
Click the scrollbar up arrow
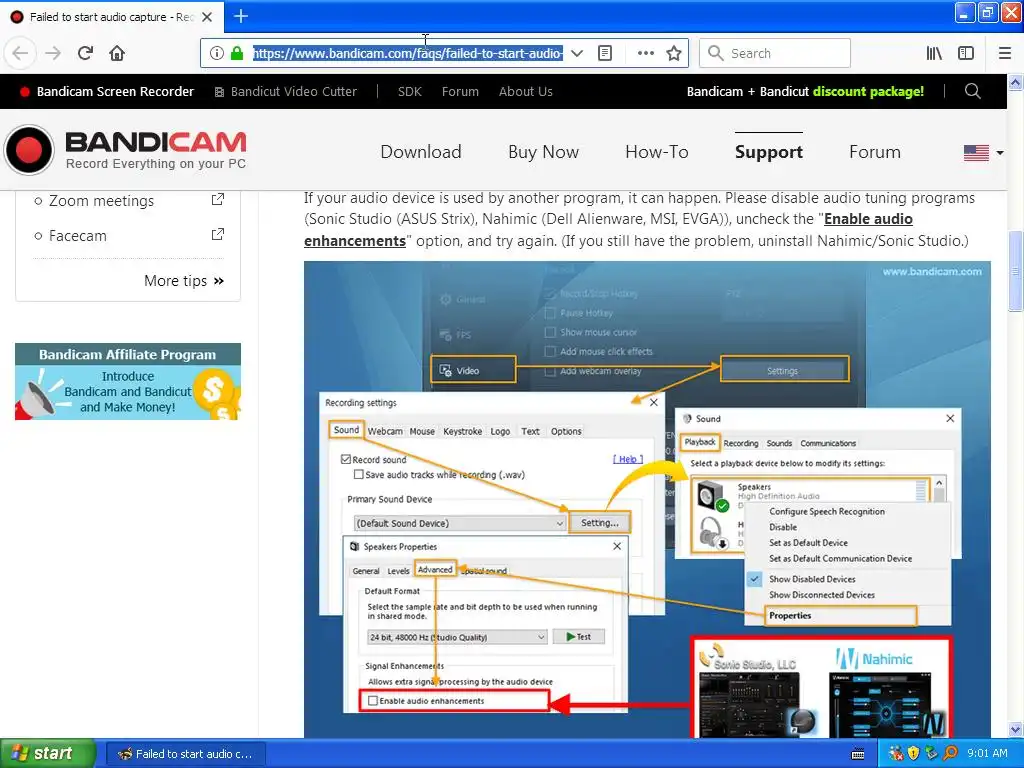point(1016,82)
